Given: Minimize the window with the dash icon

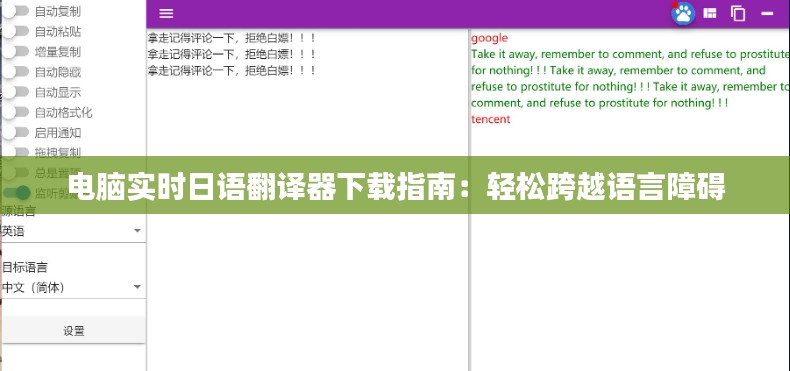Looking at the screenshot, I should tap(767, 14).
